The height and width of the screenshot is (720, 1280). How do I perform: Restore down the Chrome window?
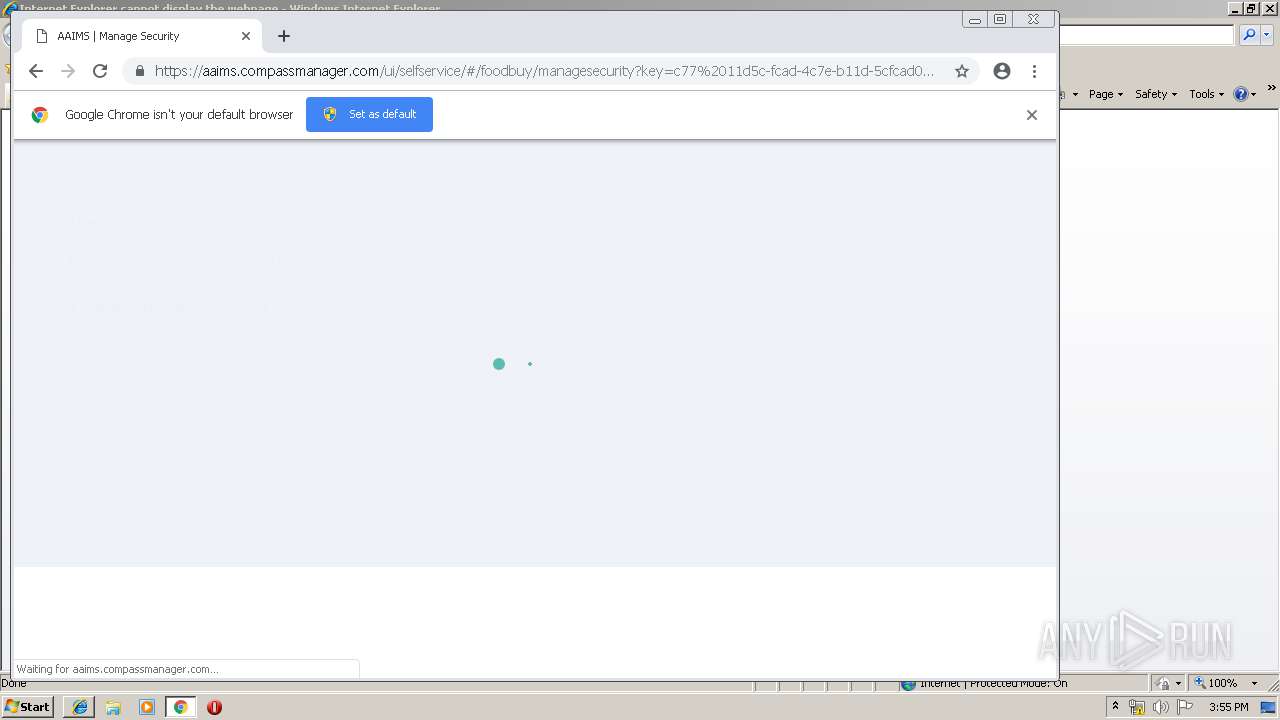coord(1000,19)
